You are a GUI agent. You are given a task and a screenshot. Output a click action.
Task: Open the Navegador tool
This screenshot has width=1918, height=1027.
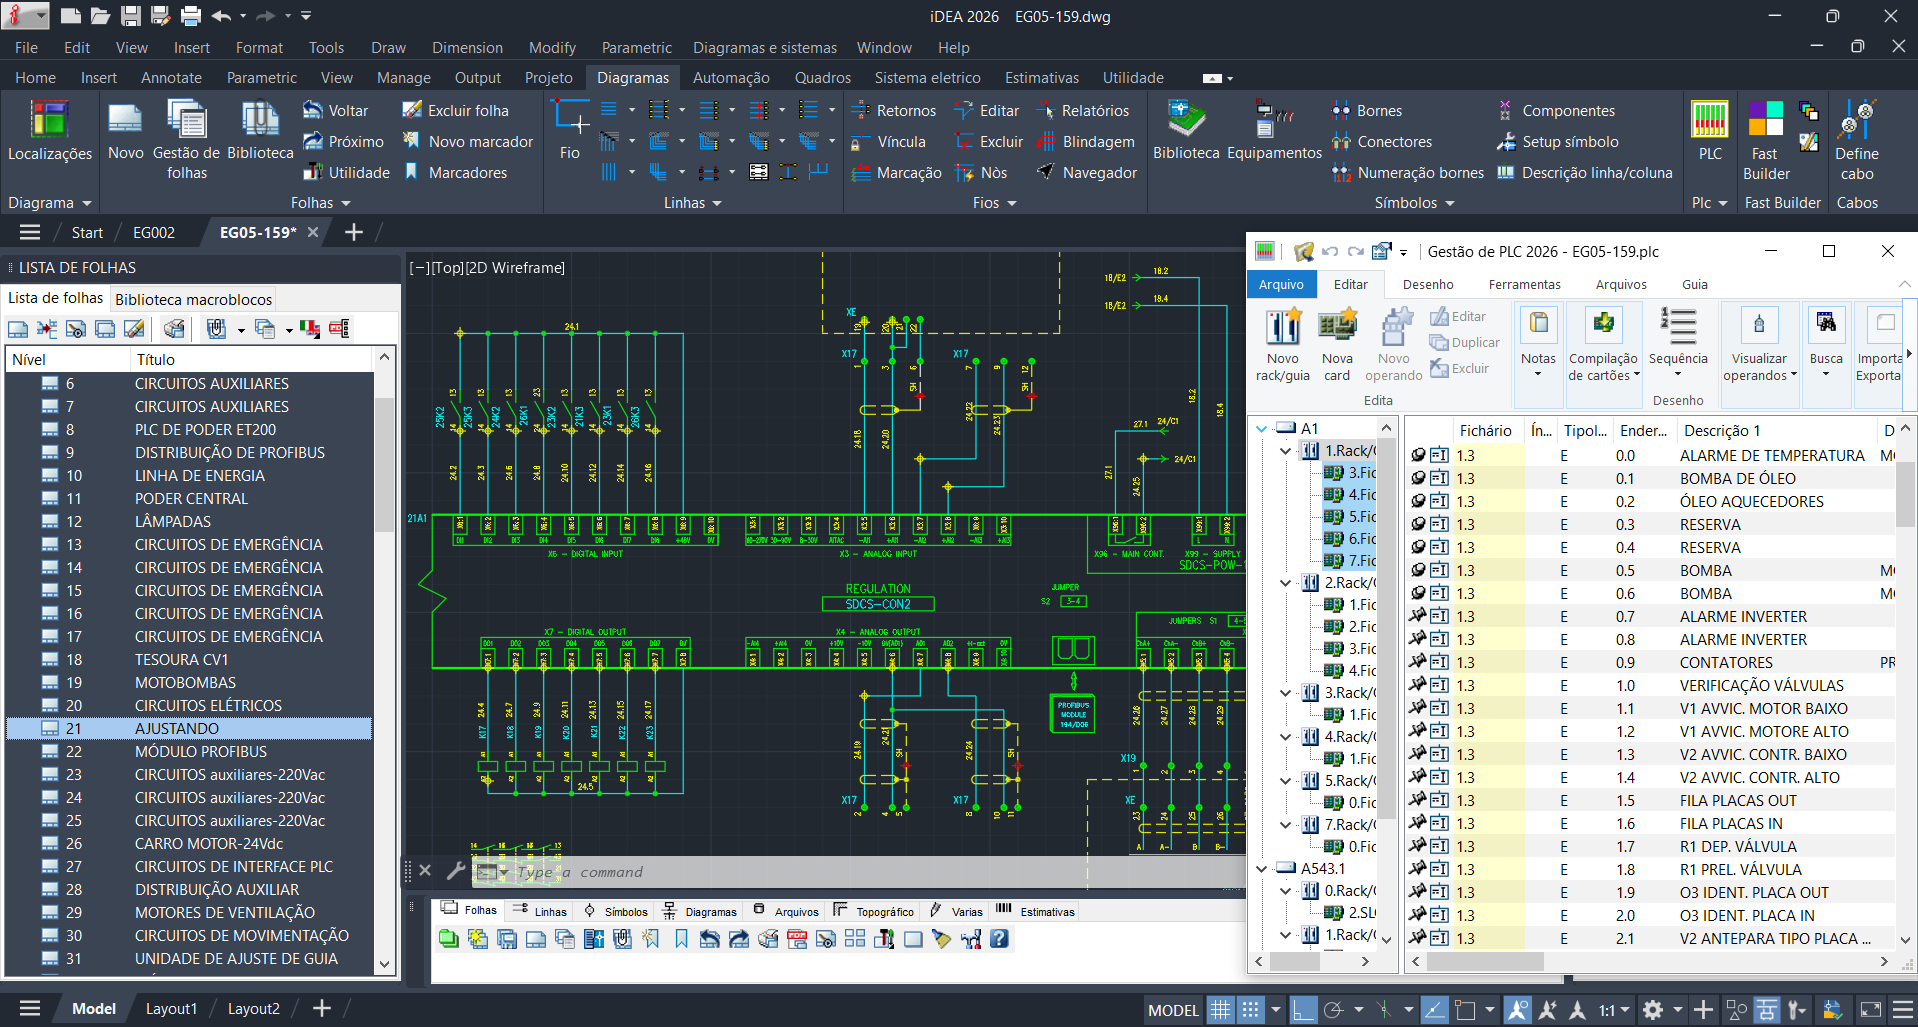click(x=1088, y=173)
